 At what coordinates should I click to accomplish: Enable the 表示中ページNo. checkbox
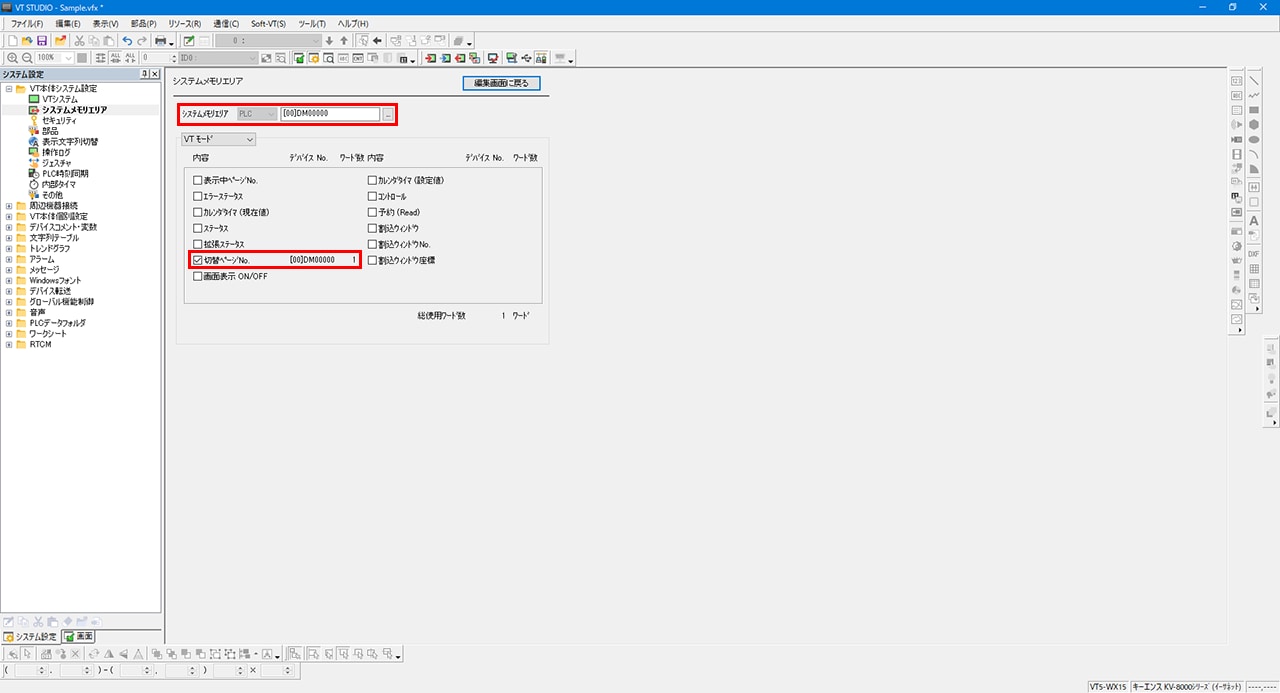(x=198, y=181)
